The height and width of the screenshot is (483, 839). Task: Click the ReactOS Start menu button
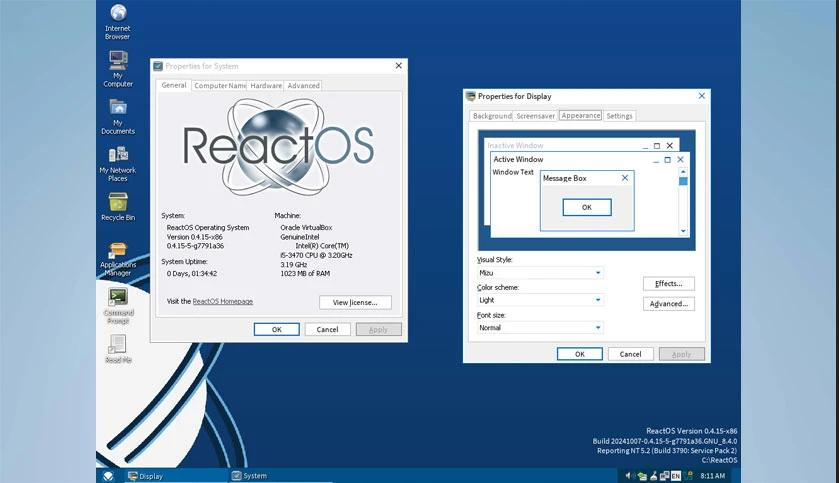tap(108, 476)
